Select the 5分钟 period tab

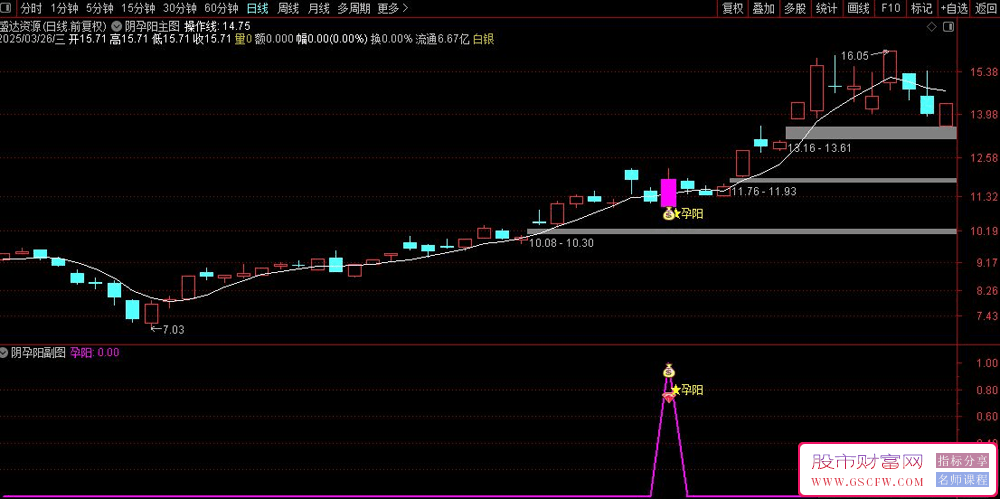click(99, 8)
